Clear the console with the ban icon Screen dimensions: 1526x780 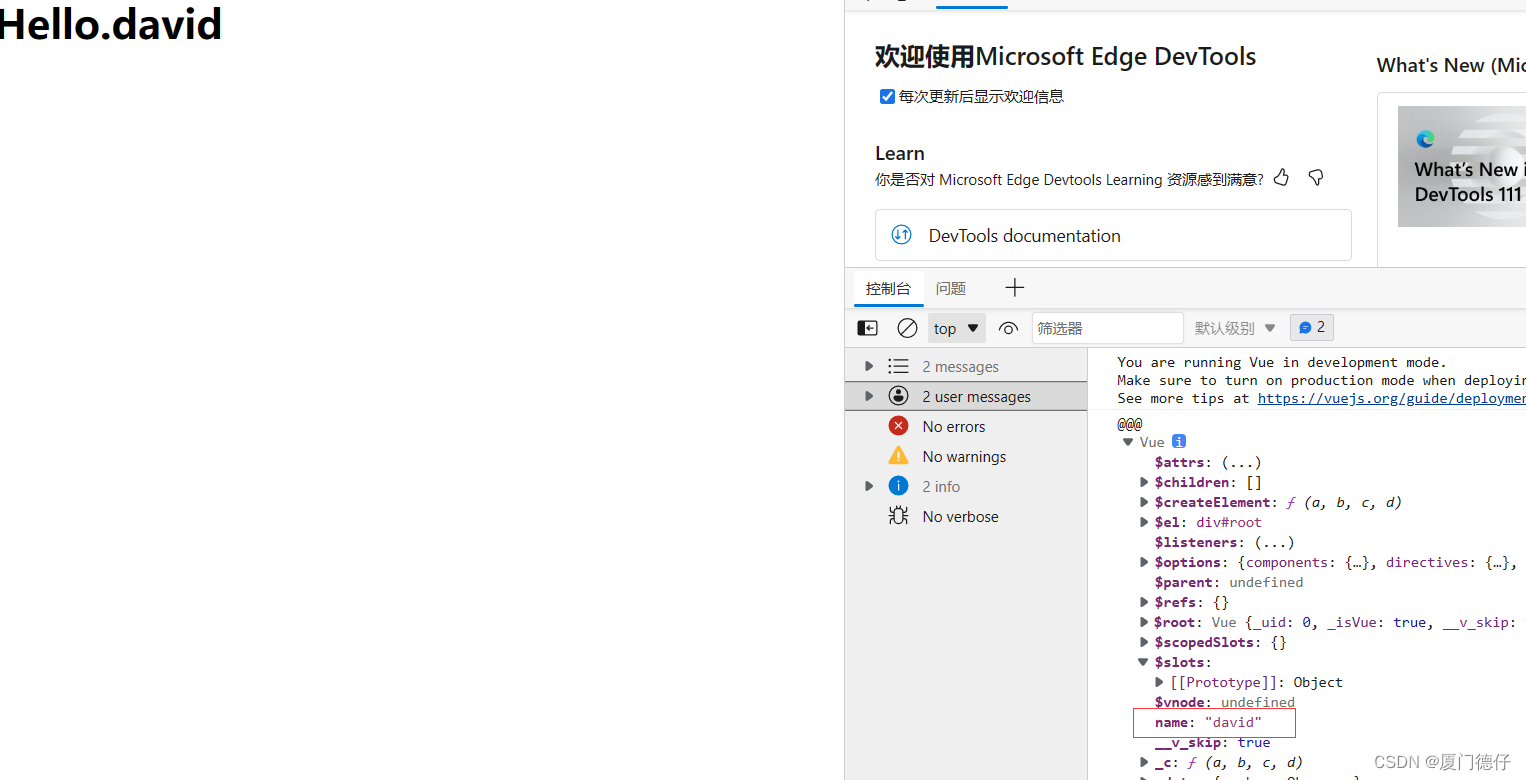[x=907, y=328]
